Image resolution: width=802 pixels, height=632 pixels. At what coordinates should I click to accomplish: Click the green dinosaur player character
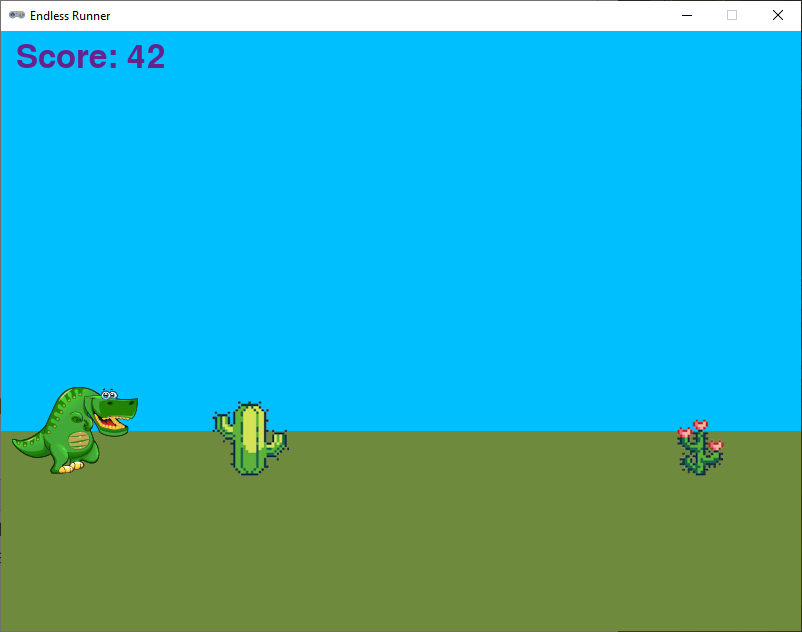[x=75, y=430]
